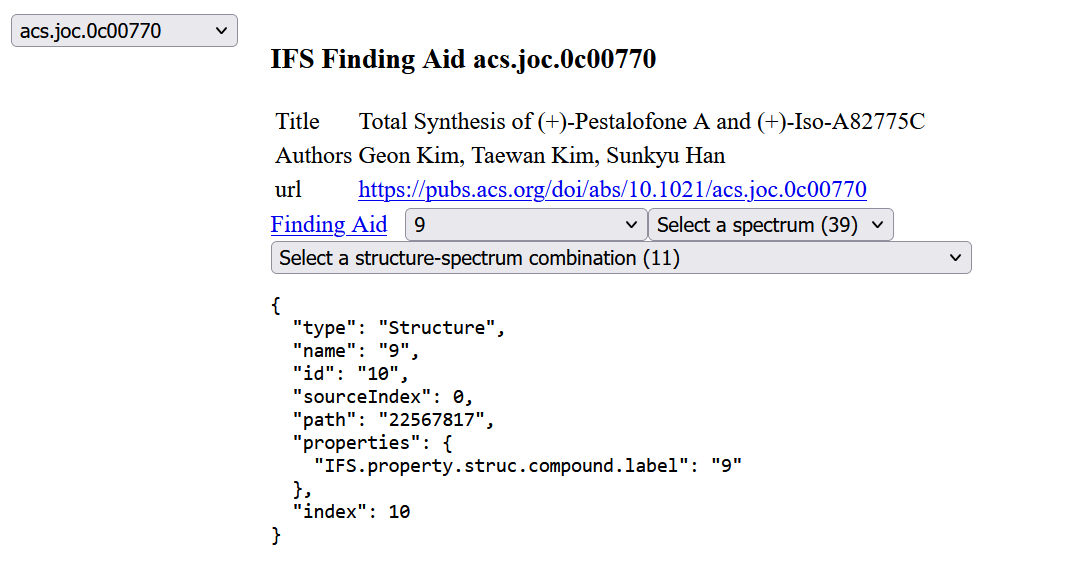The image size is (1081, 566).
Task: Click the url row label
Action: tap(288, 190)
